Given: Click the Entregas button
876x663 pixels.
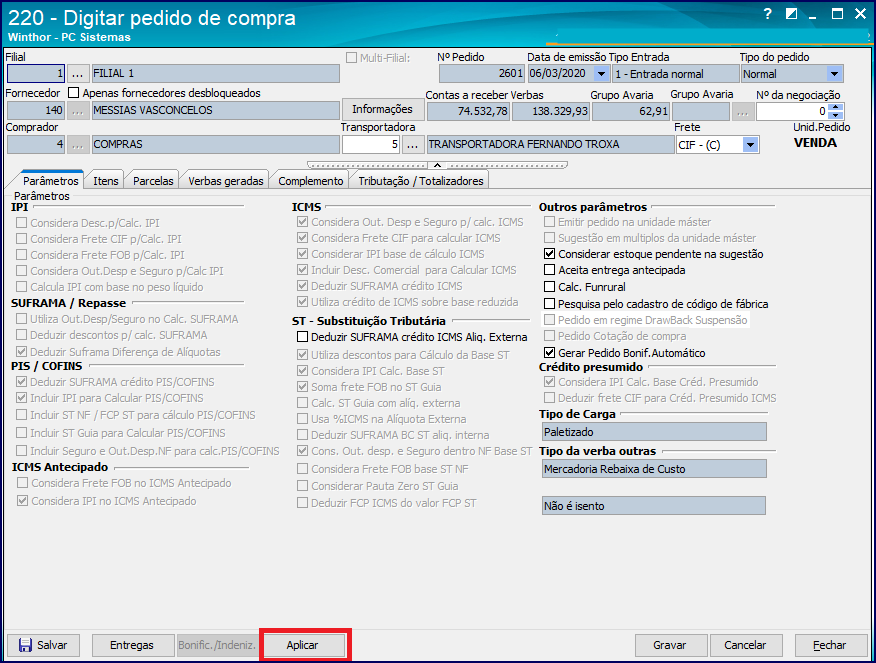Looking at the screenshot, I should pyautogui.click(x=132, y=645).
